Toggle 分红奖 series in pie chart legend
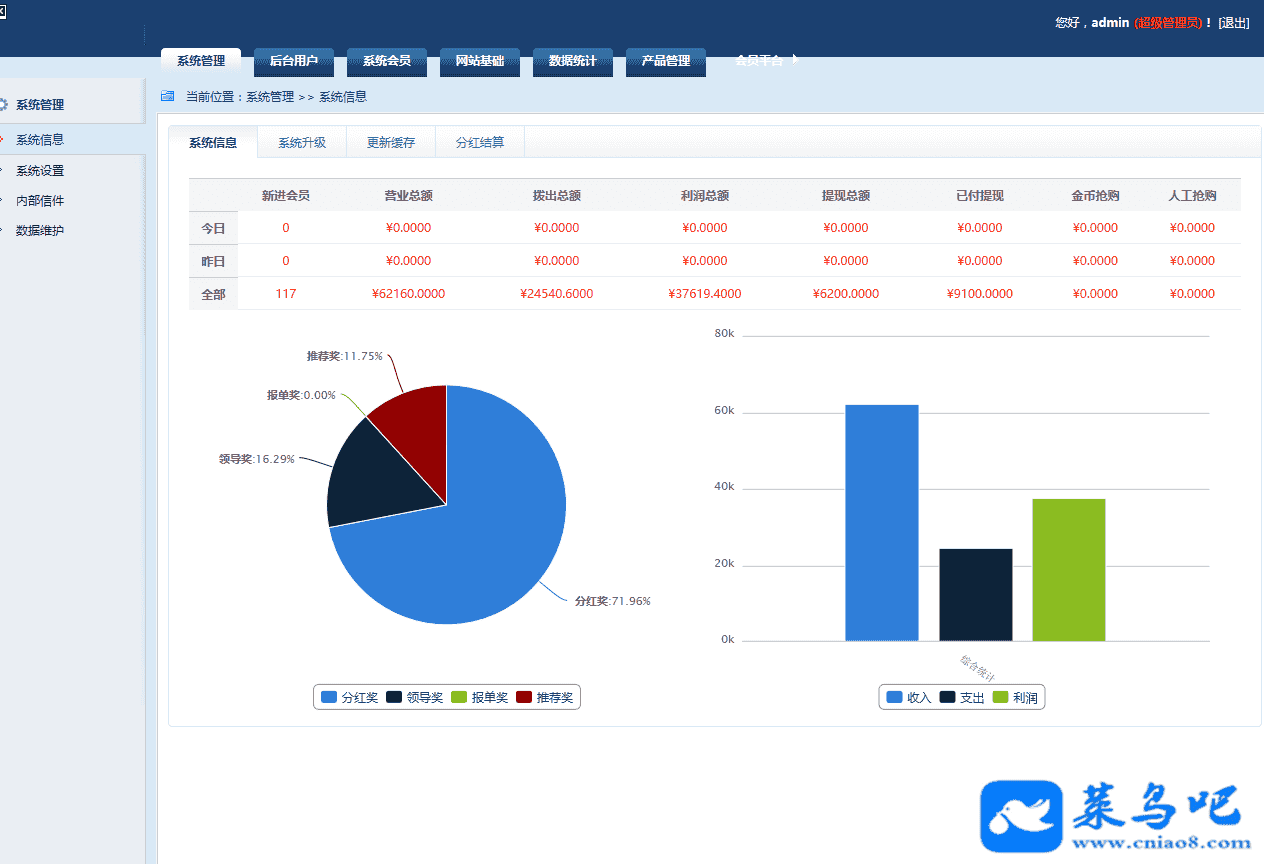Image resolution: width=1264 pixels, height=864 pixels. pyautogui.click(x=349, y=697)
